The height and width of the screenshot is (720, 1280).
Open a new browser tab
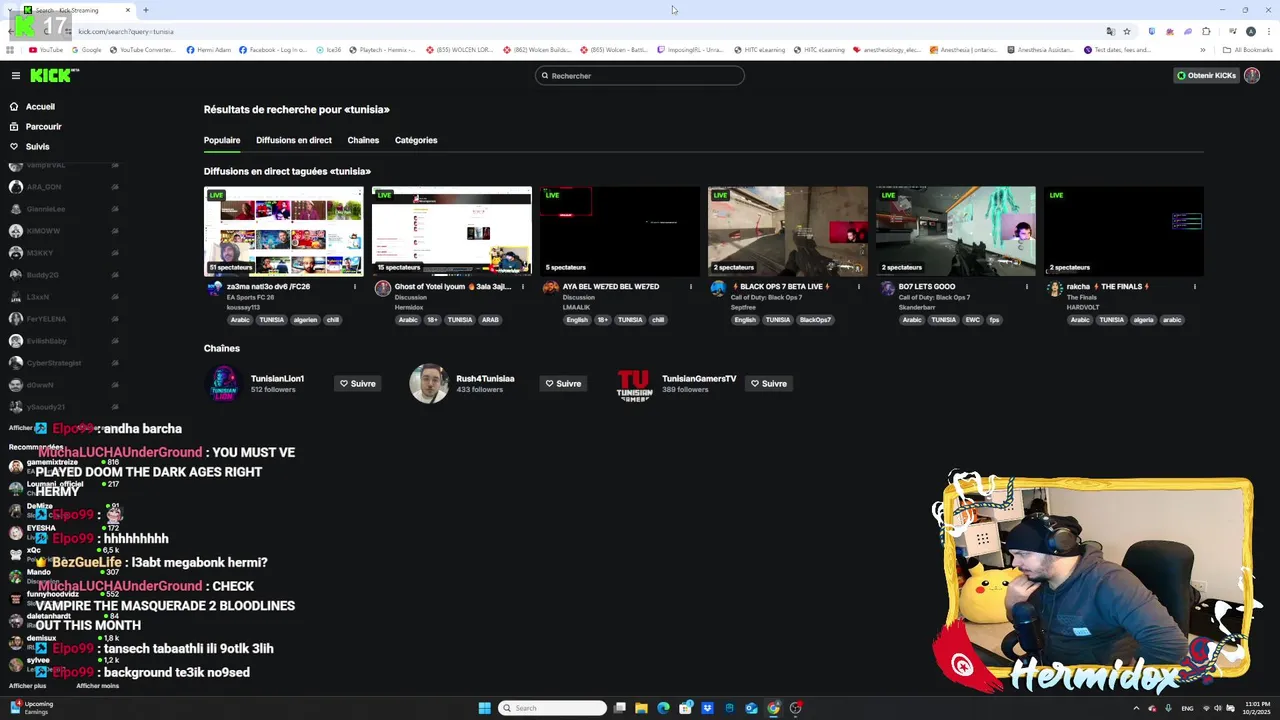(145, 10)
